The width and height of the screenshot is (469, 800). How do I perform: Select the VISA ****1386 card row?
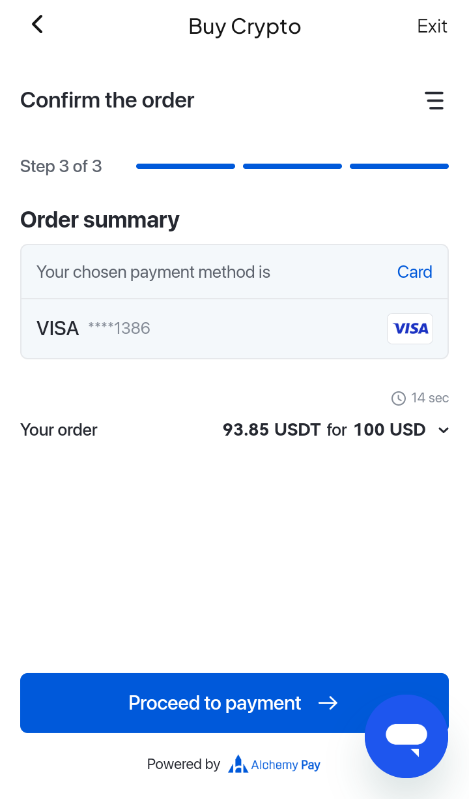(x=234, y=329)
